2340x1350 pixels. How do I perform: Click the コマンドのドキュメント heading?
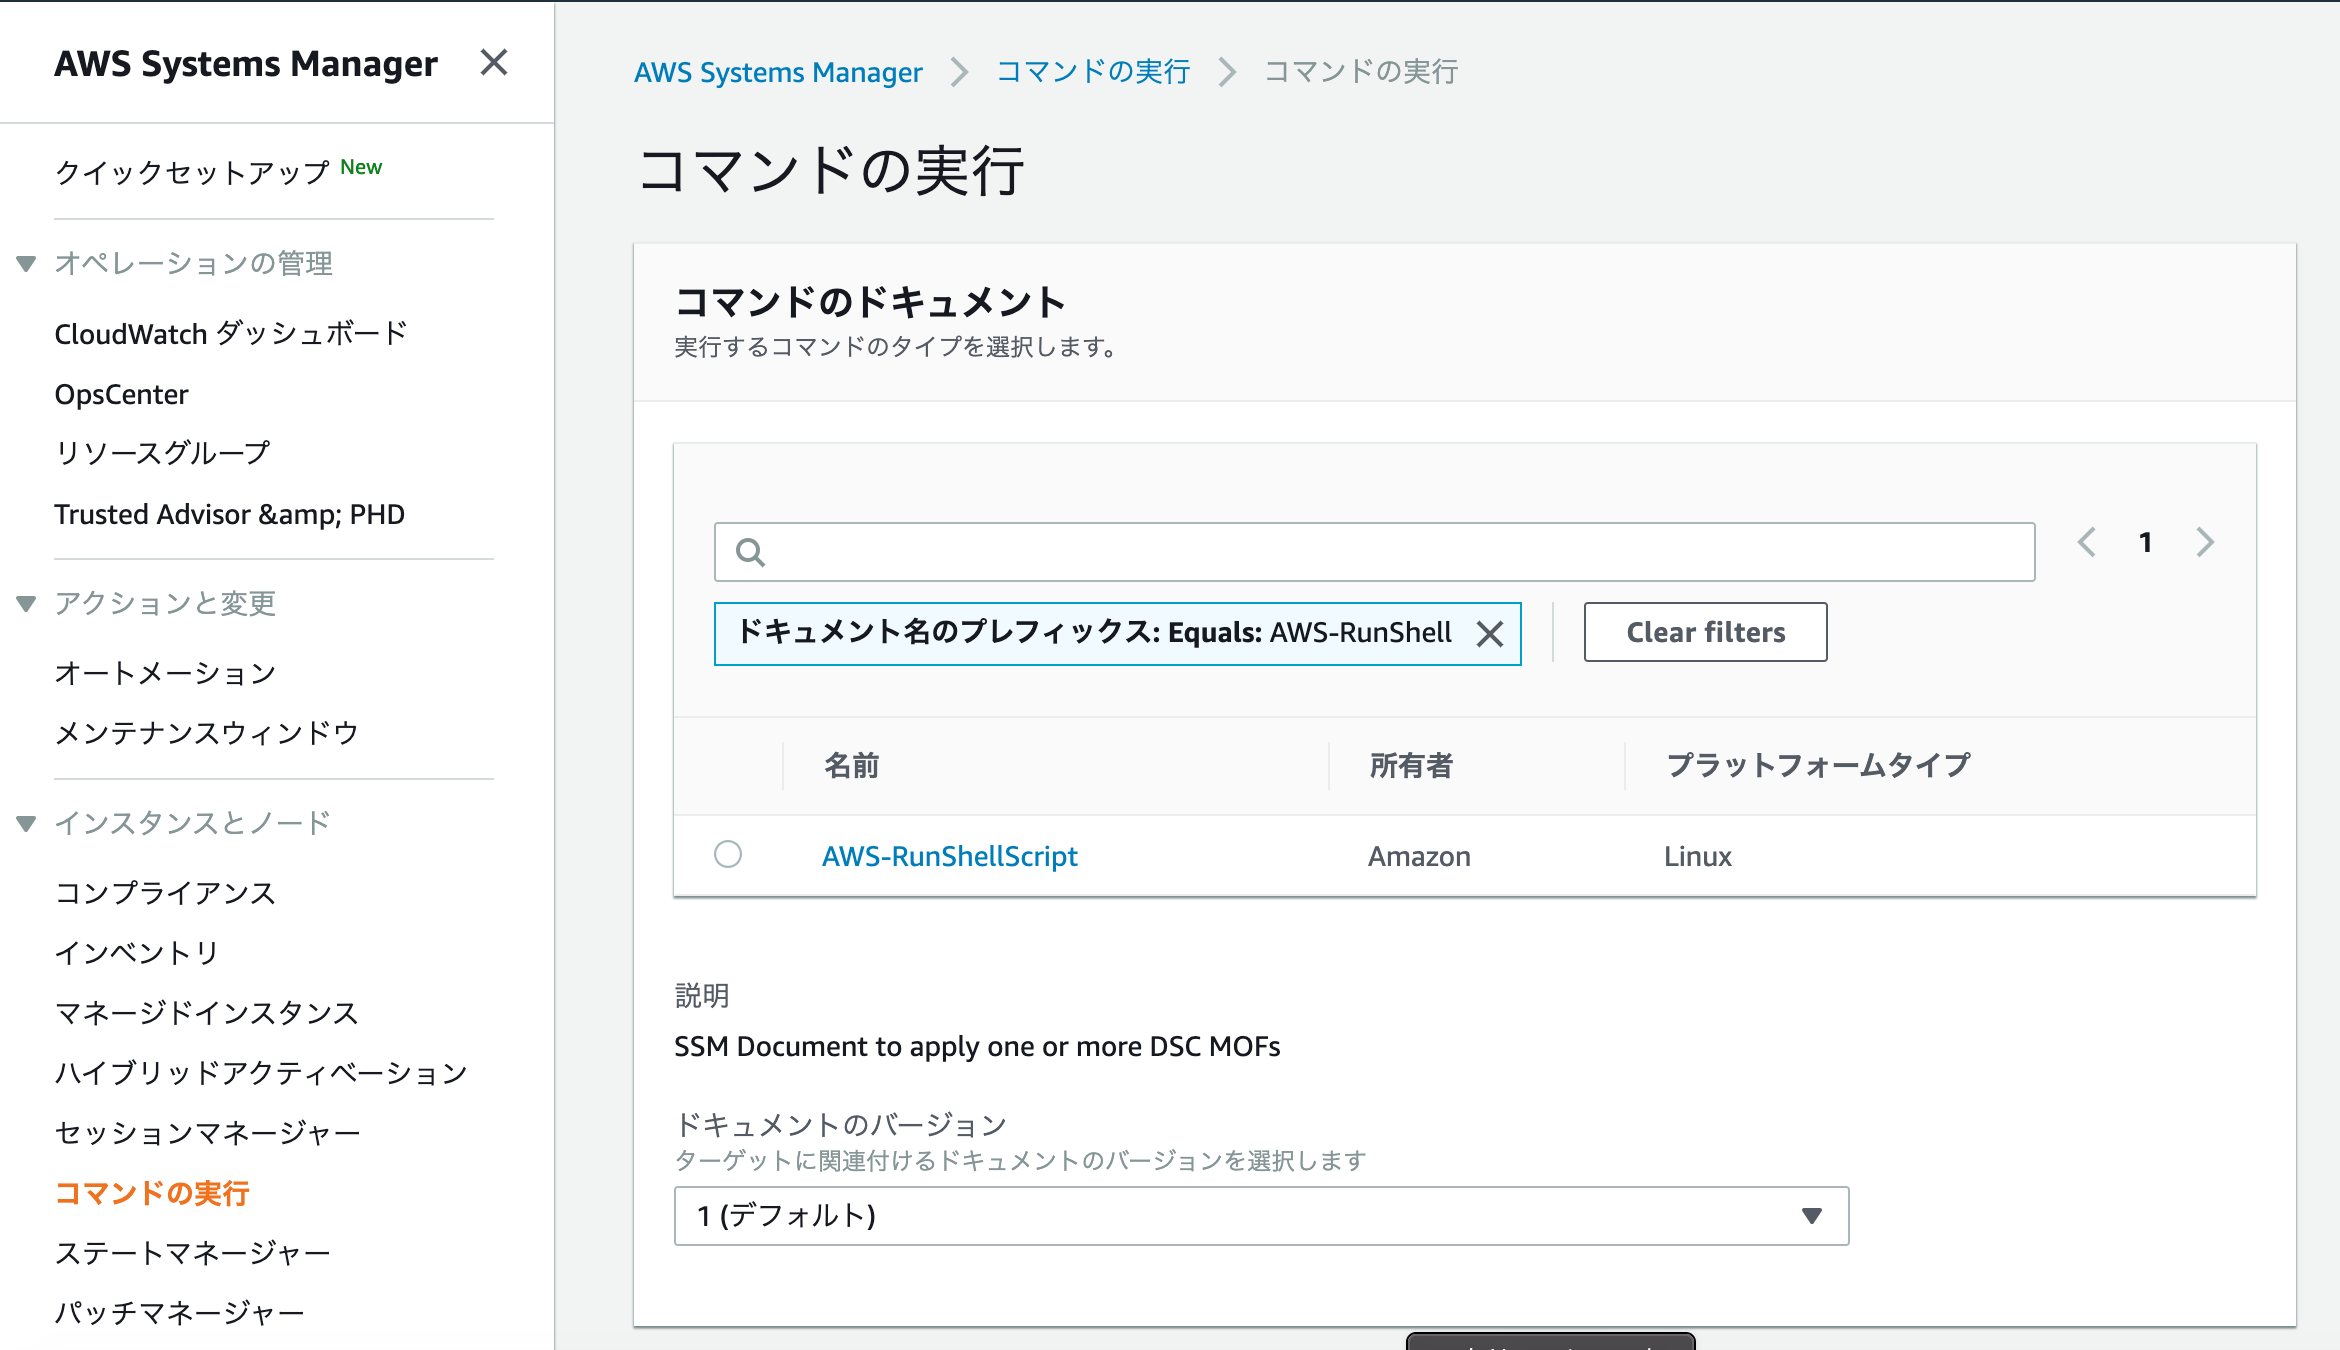pos(870,302)
